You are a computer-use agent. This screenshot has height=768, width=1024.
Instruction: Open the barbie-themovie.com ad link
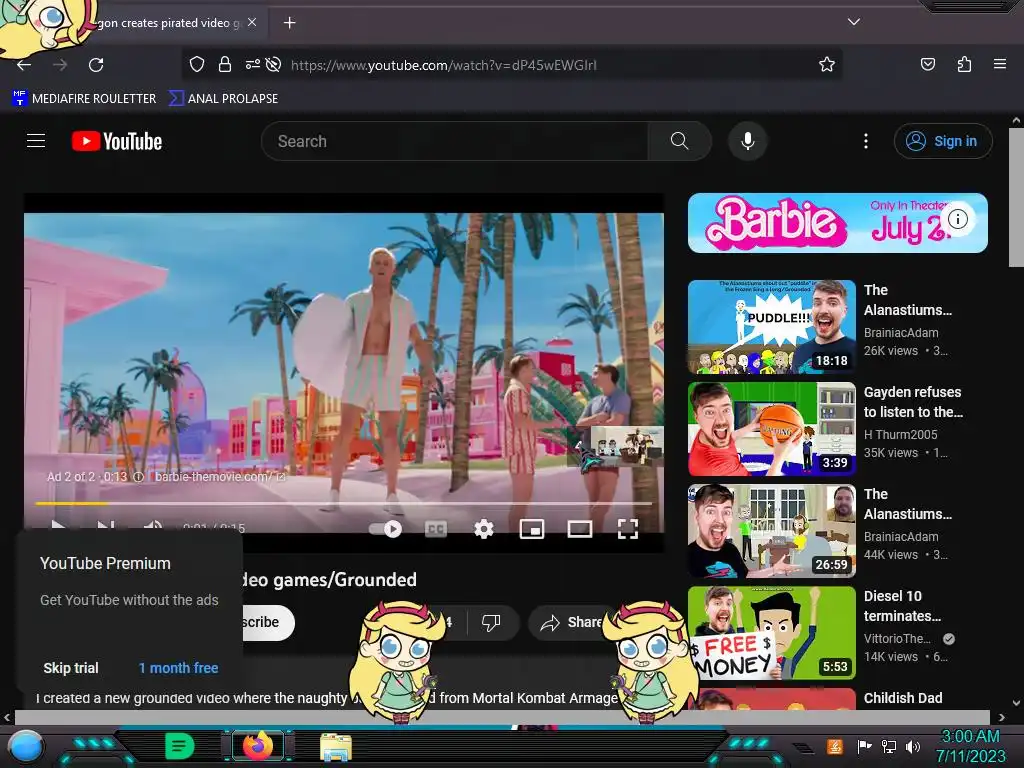tap(220, 477)
